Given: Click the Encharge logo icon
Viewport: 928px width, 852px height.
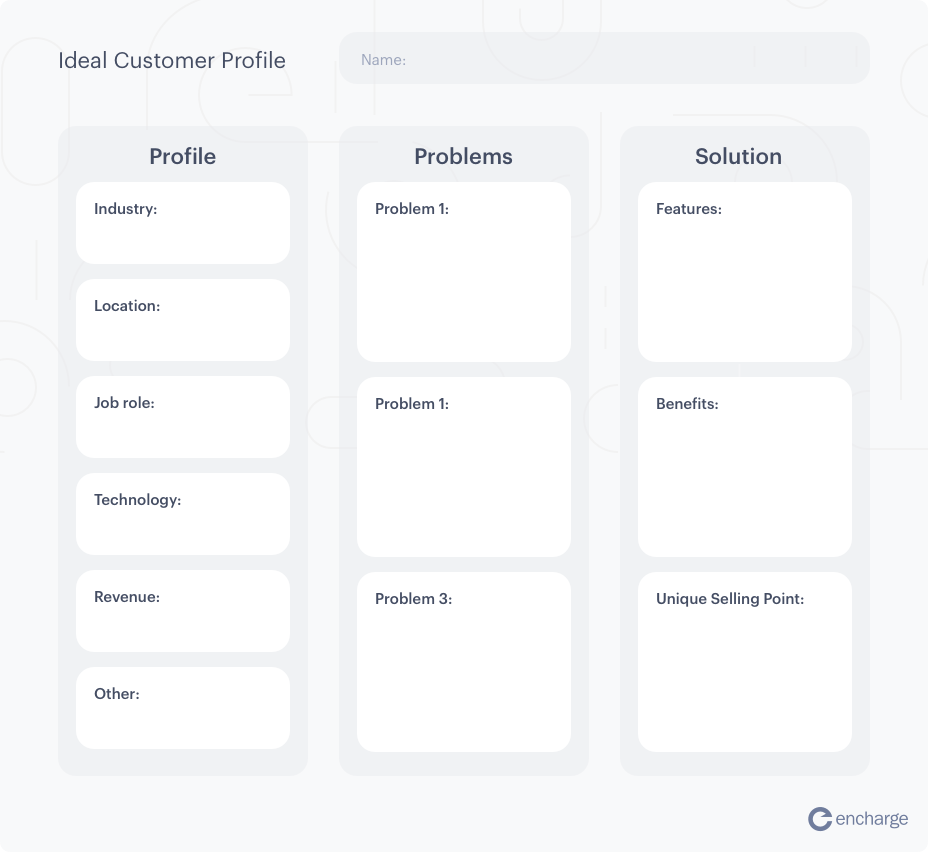Looking at the screenshot, I should coord(820,819).
